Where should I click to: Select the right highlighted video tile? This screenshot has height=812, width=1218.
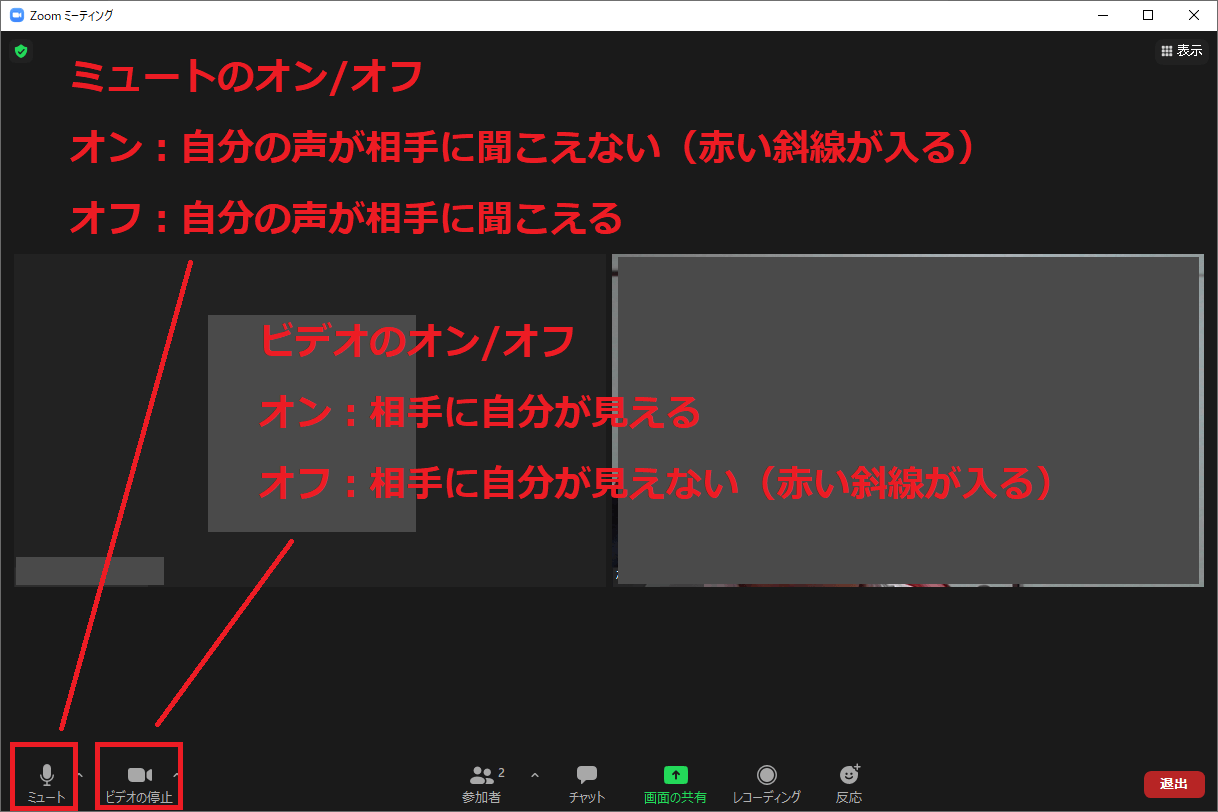[907, 420]
